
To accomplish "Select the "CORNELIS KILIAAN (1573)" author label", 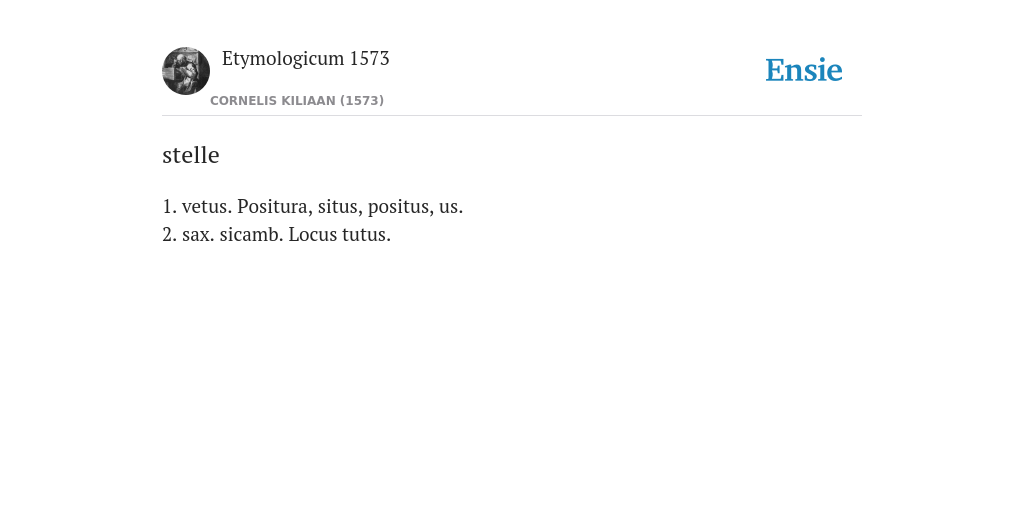I will (297, 101).
